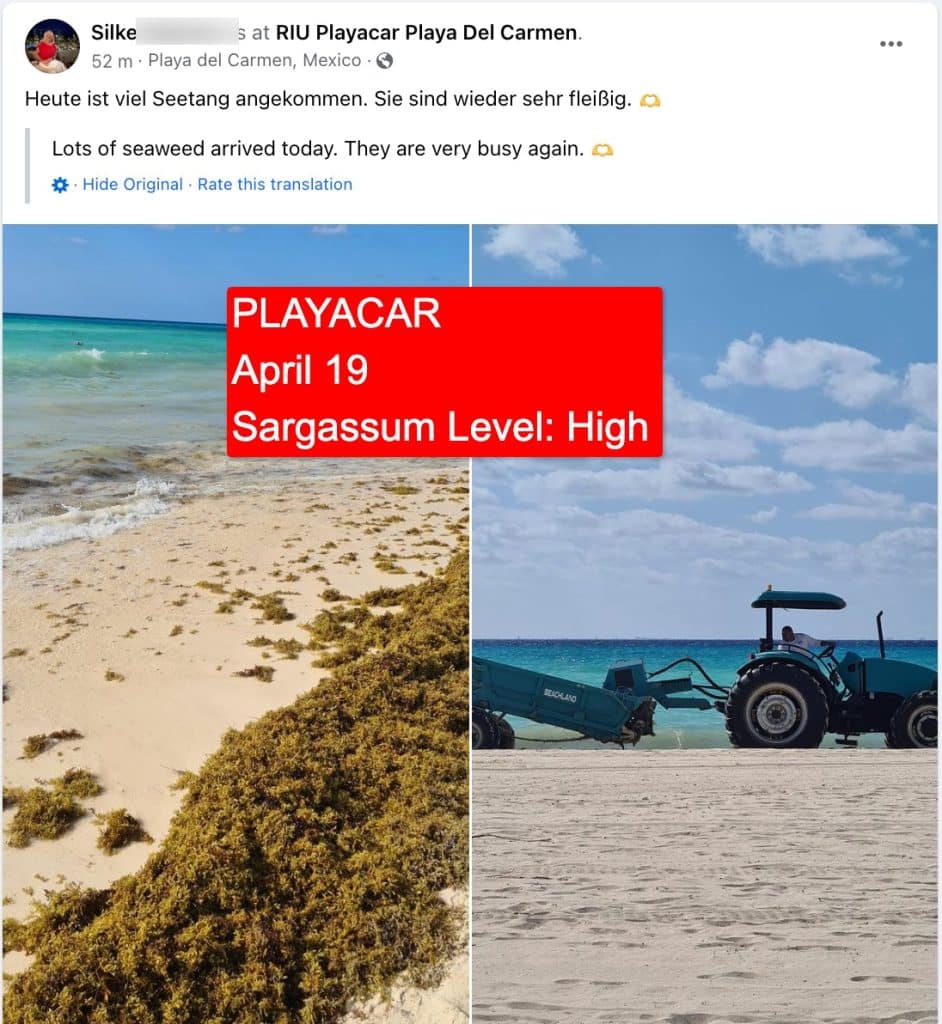This screenshot has width=942, height=1024.
Task: Click the poster name Silke
Action: [x=114, y=33]
